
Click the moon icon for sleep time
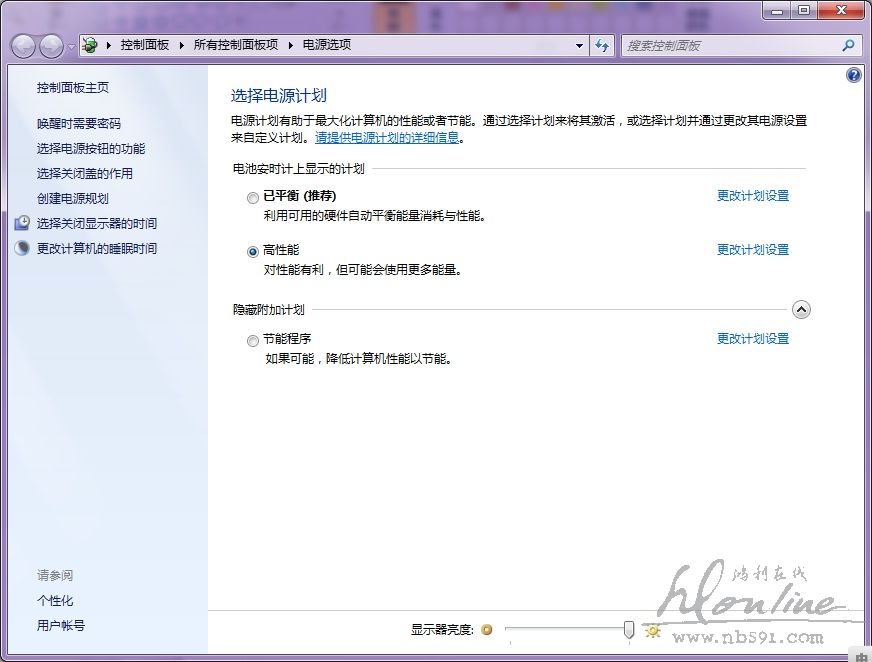tap(22, 248)
